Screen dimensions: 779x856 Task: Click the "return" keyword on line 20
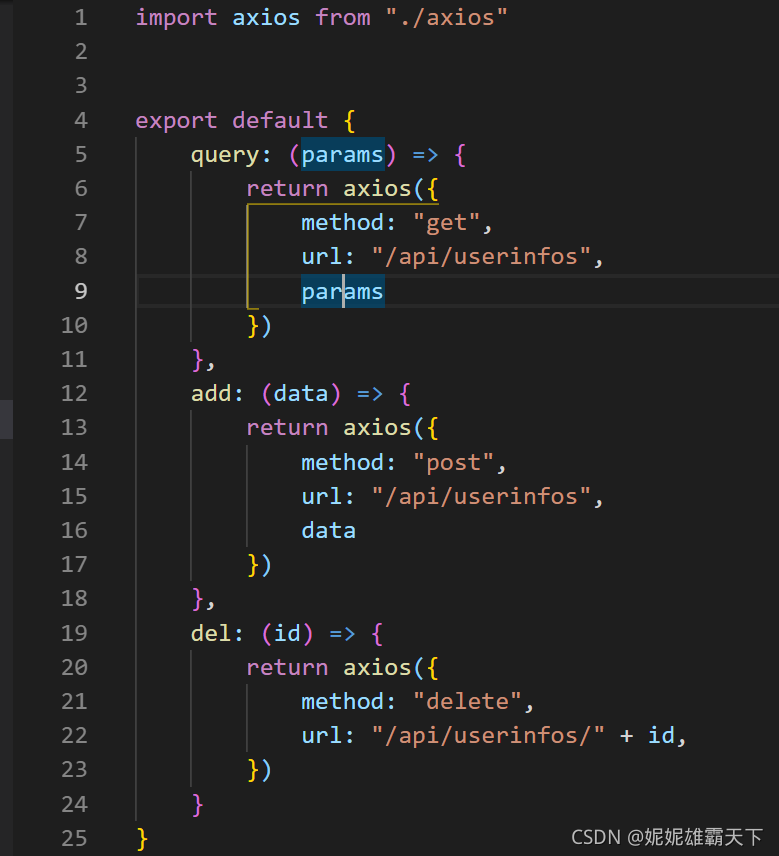pyautogui.click(x=287, y=668)
